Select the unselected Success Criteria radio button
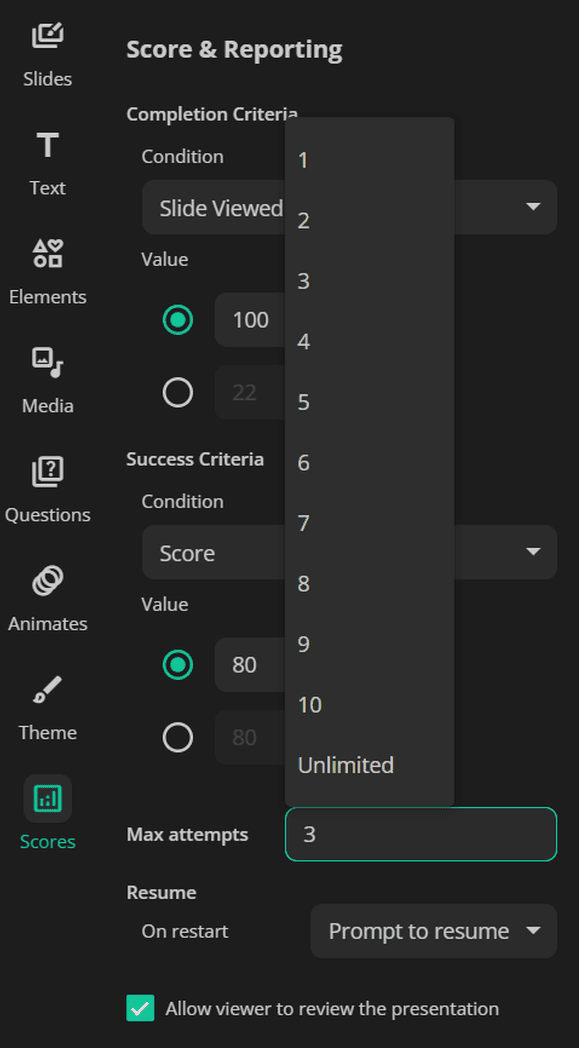Viewport: 579px width, 1048px height. tap(178, 738)
